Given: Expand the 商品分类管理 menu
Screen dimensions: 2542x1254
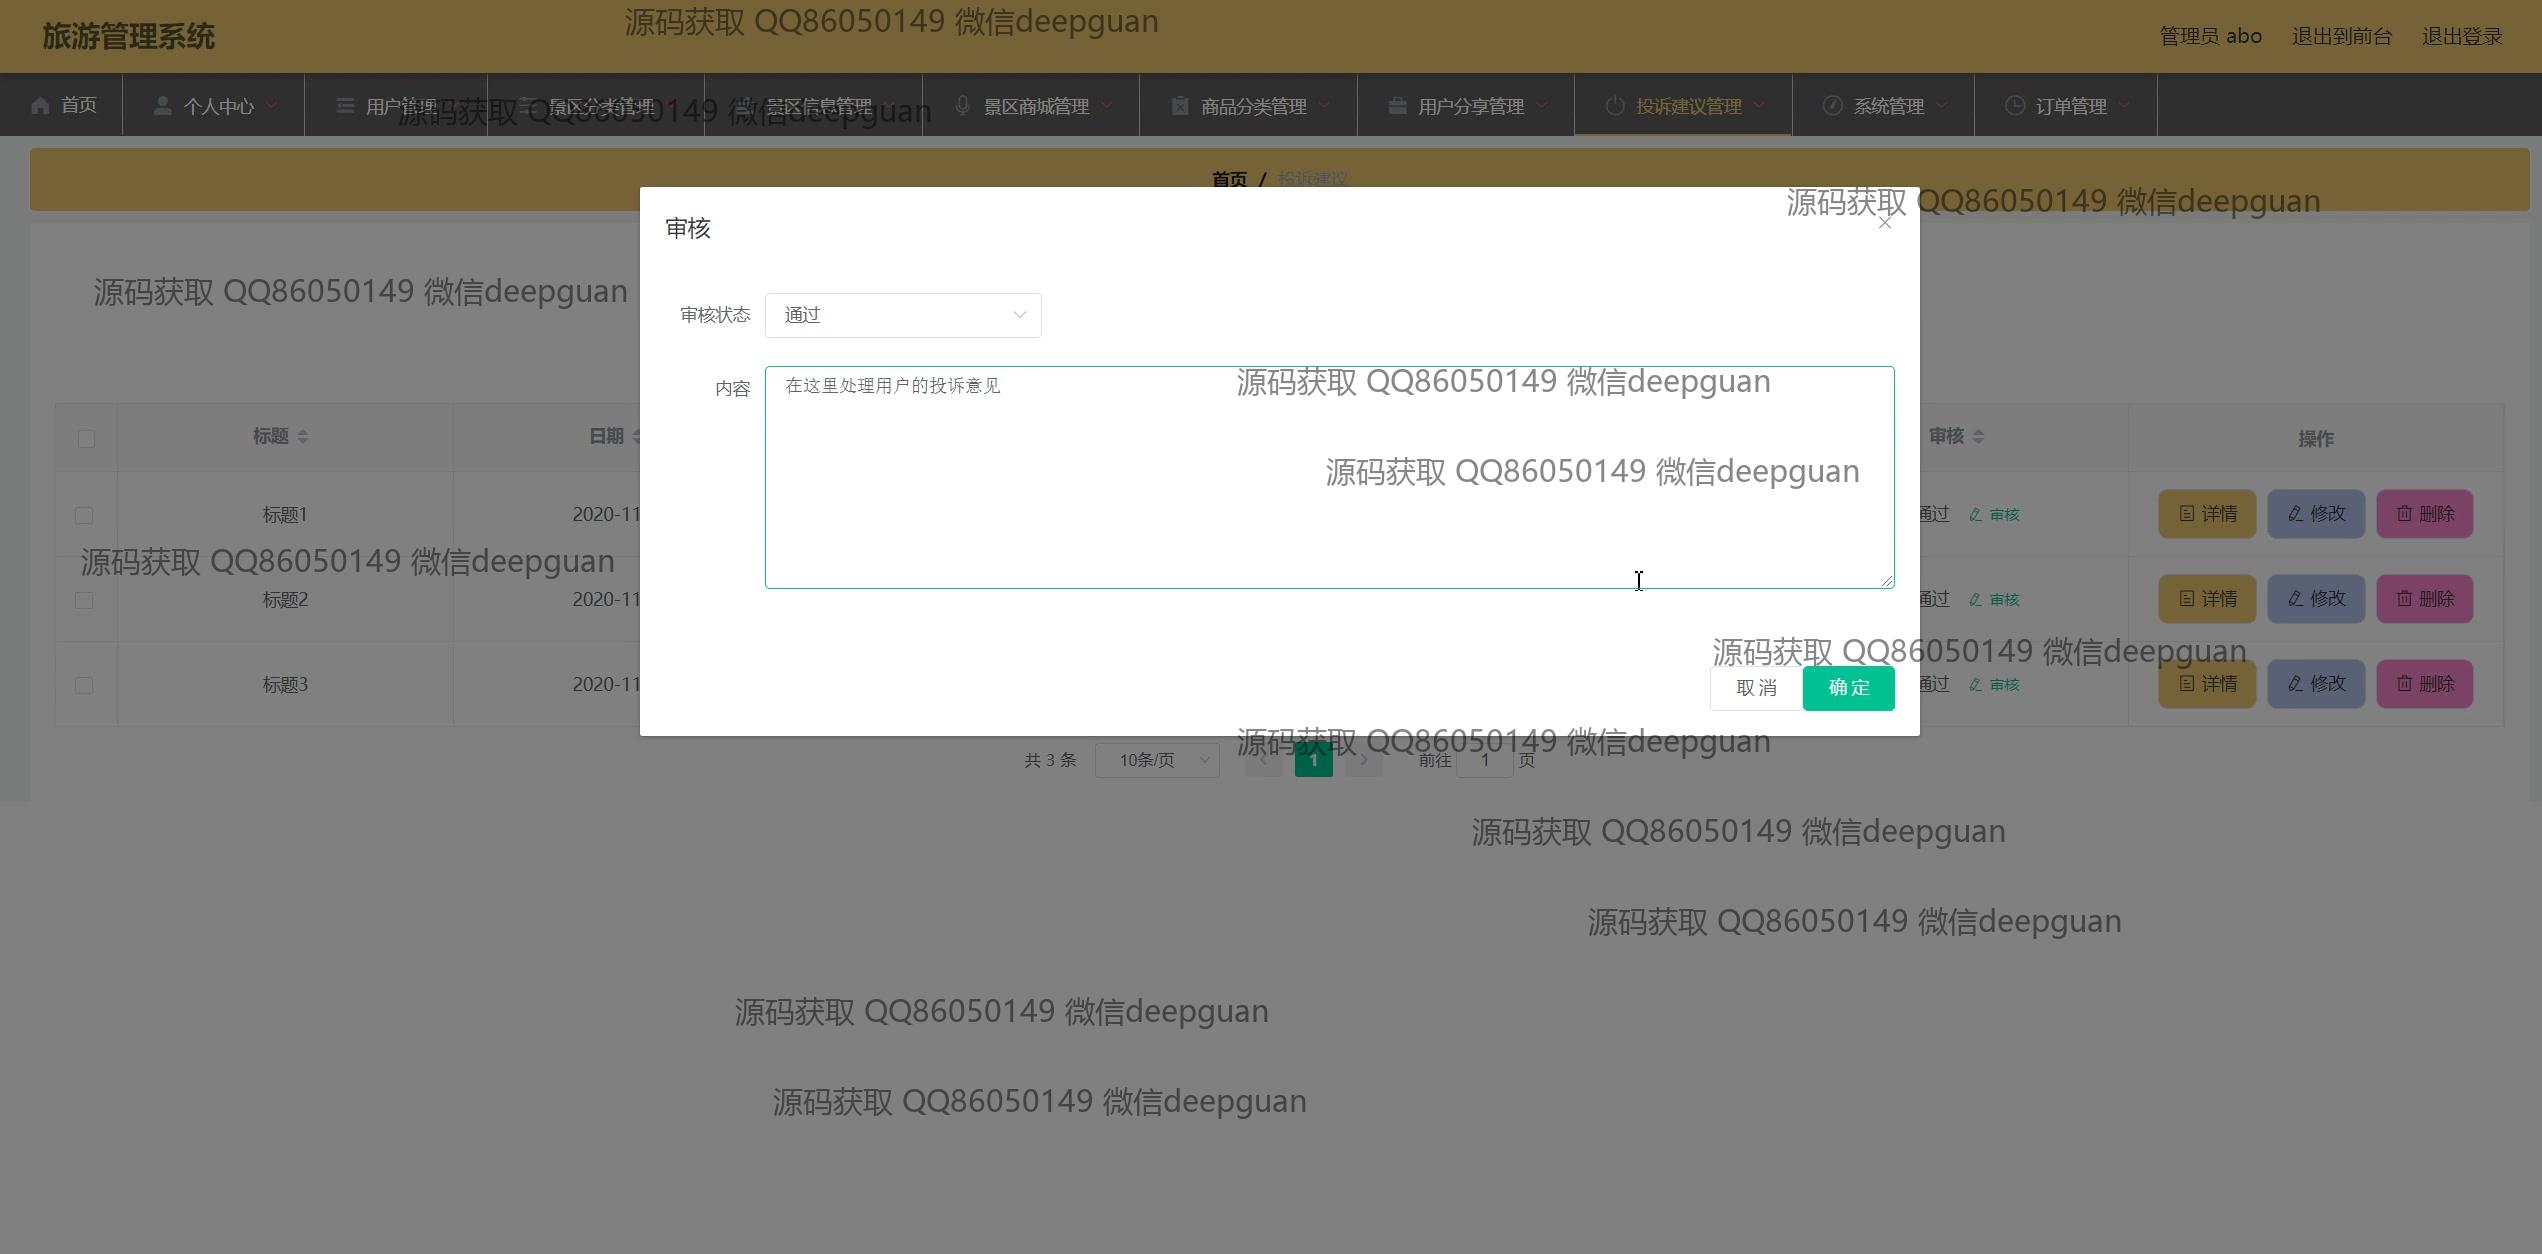Looking at the screenshot, I should (x=1252, y=106).
